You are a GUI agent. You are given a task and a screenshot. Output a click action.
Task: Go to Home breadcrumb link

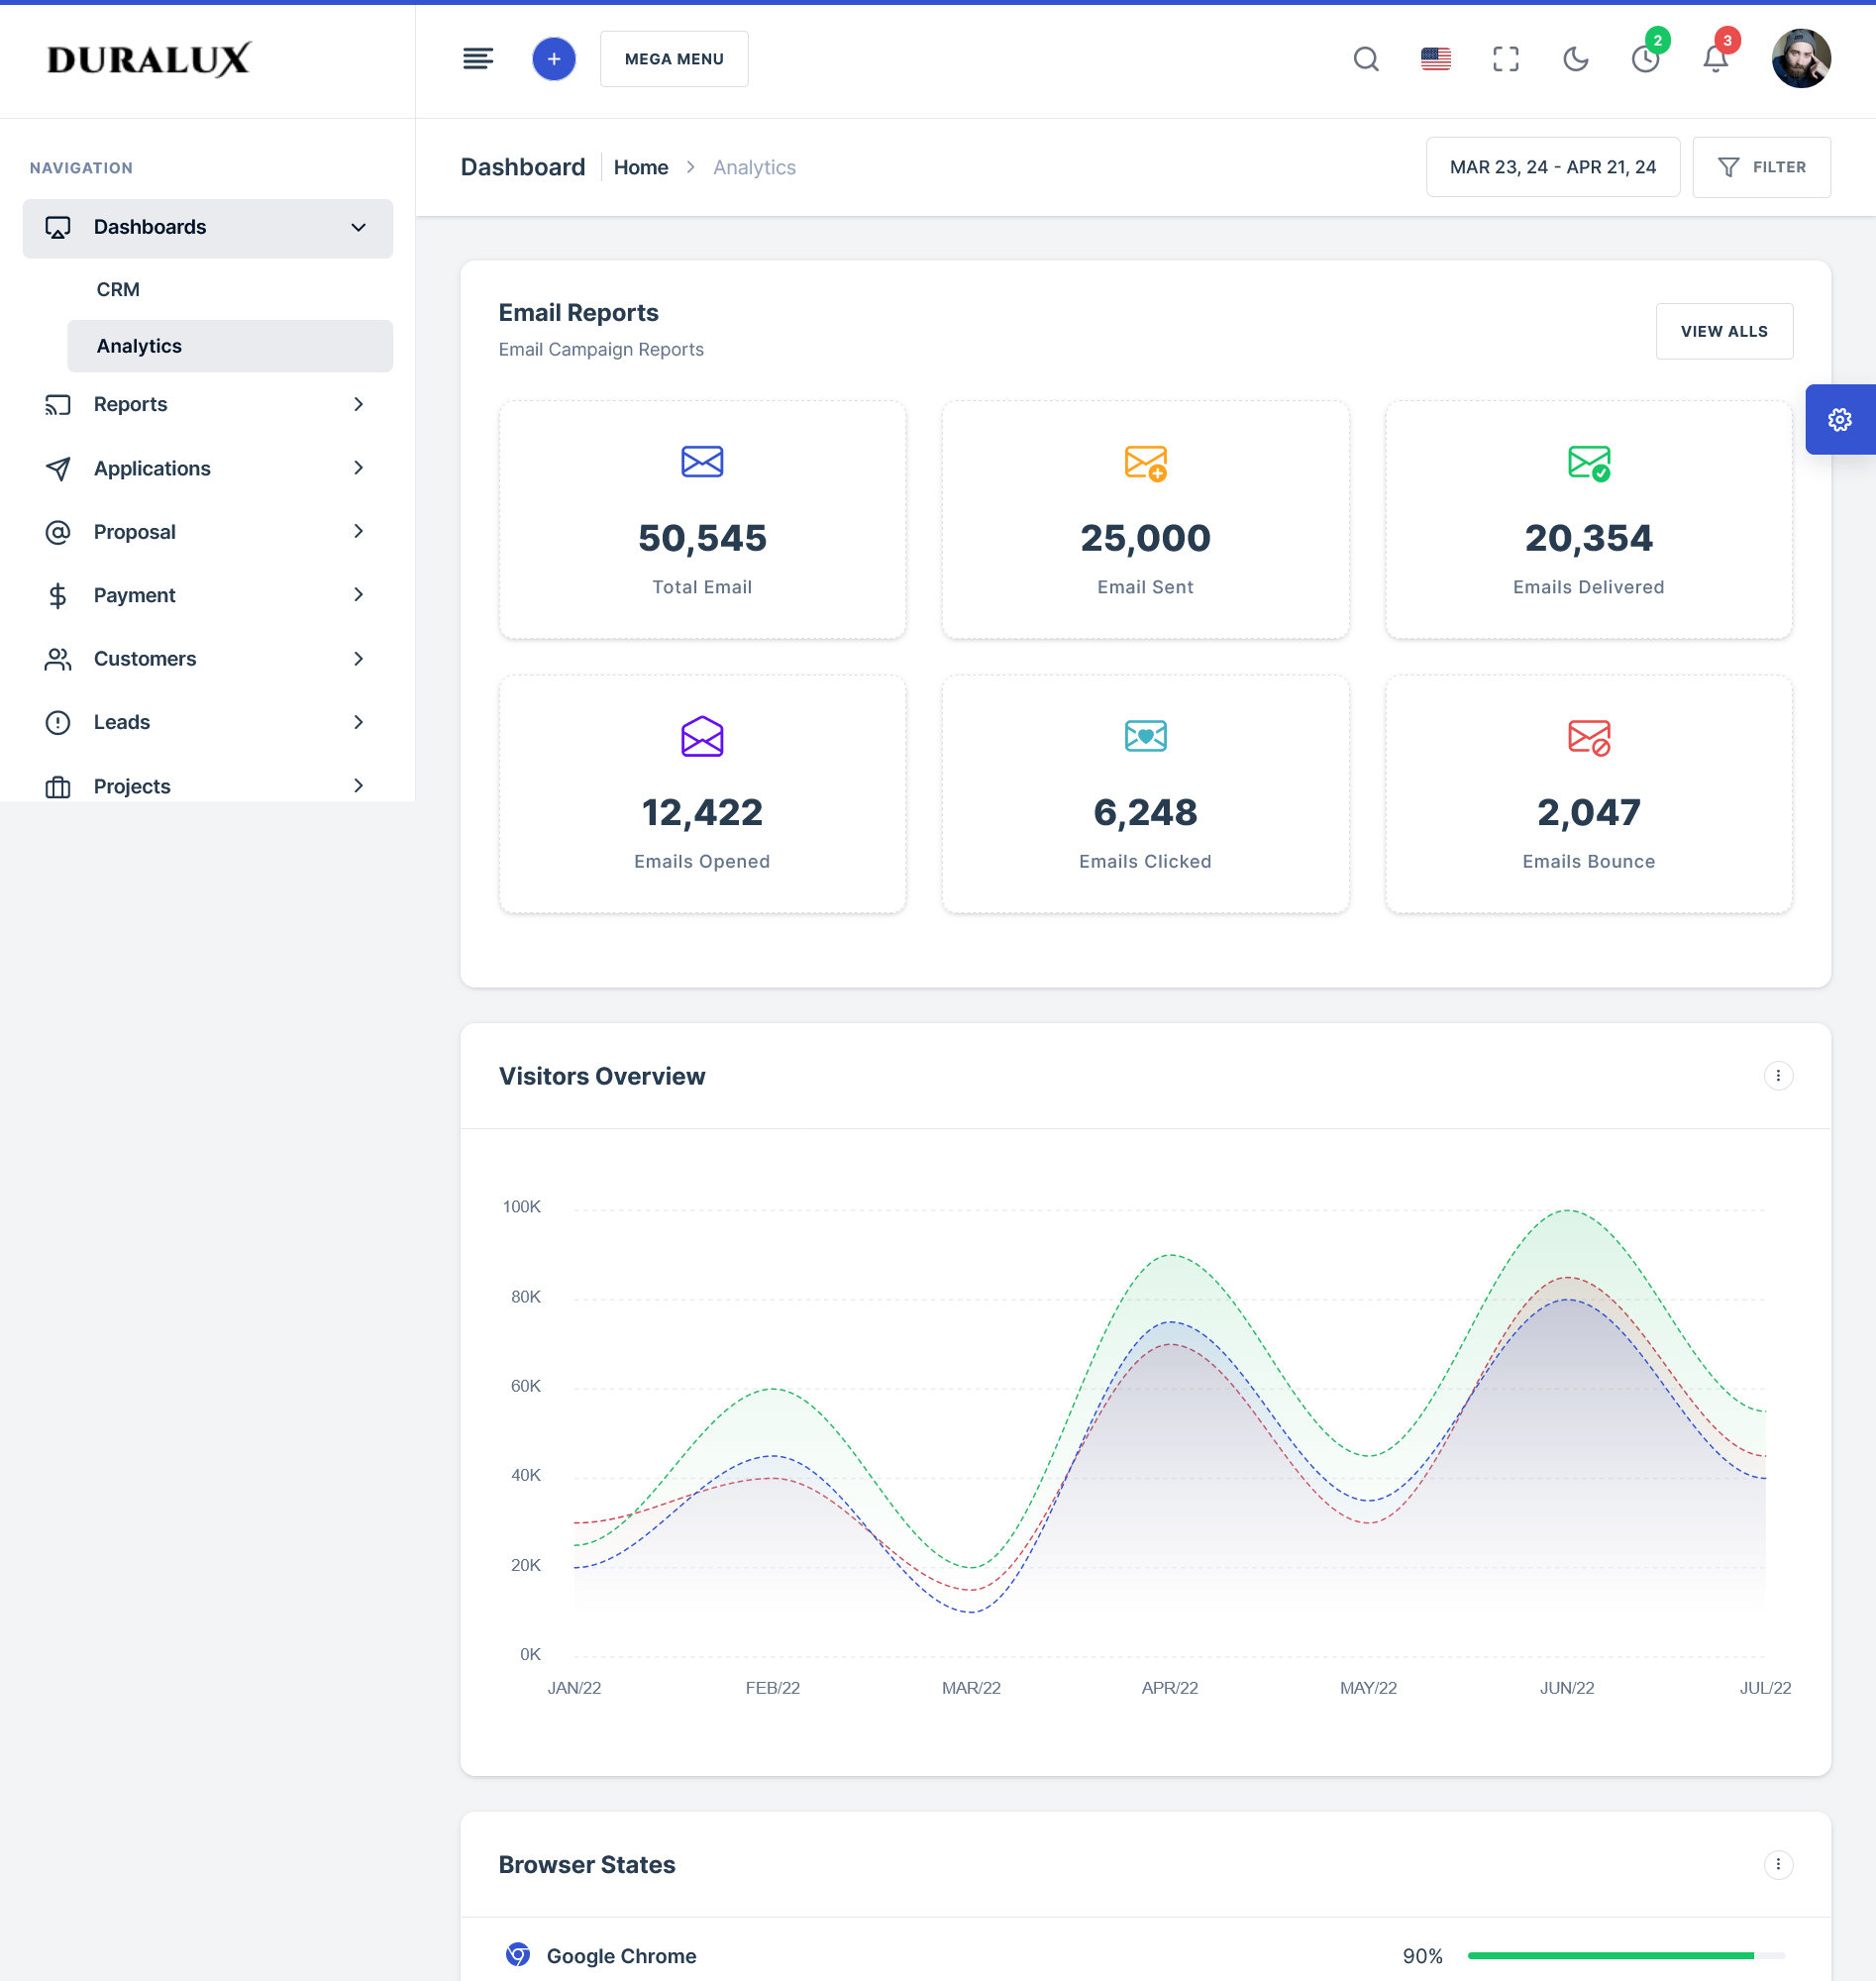[x=641, y=167]
